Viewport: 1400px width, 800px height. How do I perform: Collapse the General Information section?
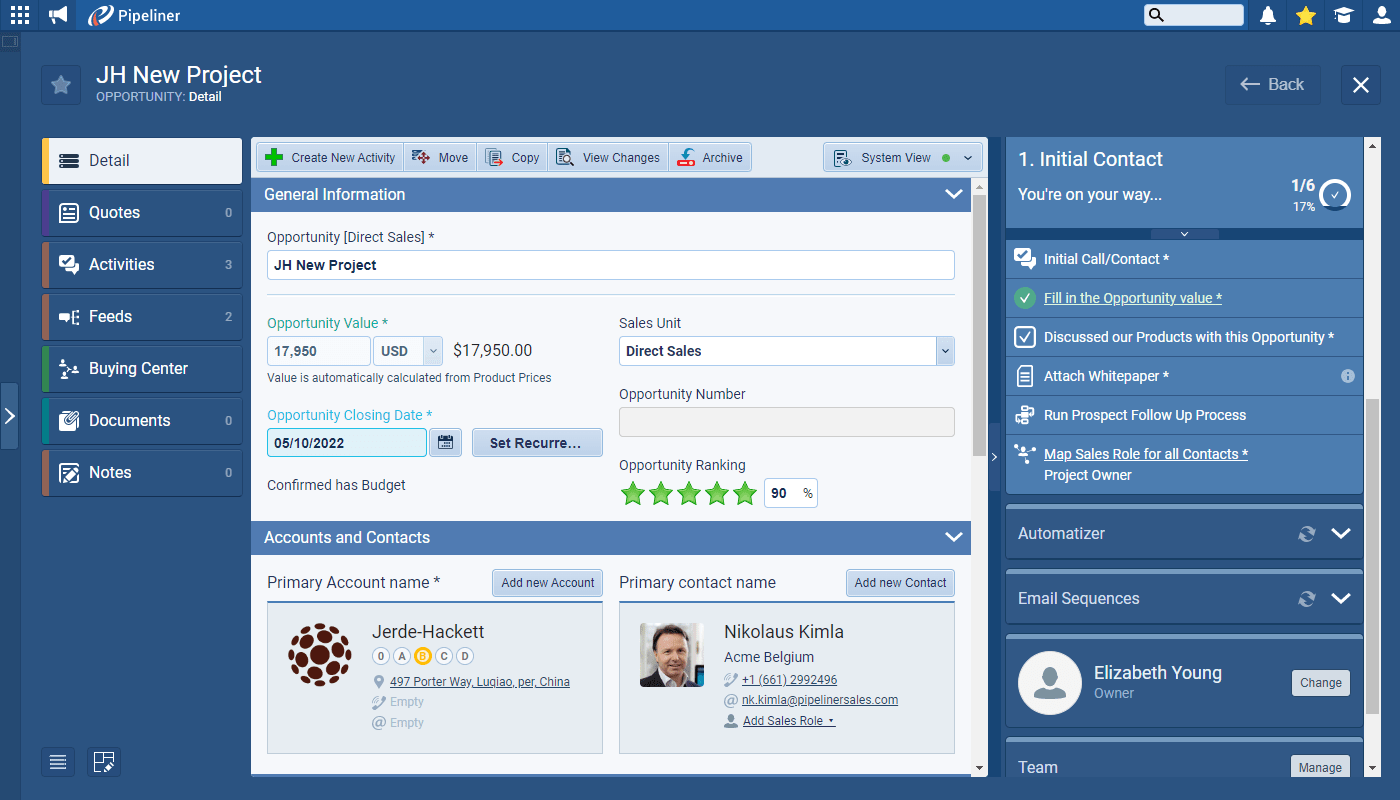(x=953, y=194)
